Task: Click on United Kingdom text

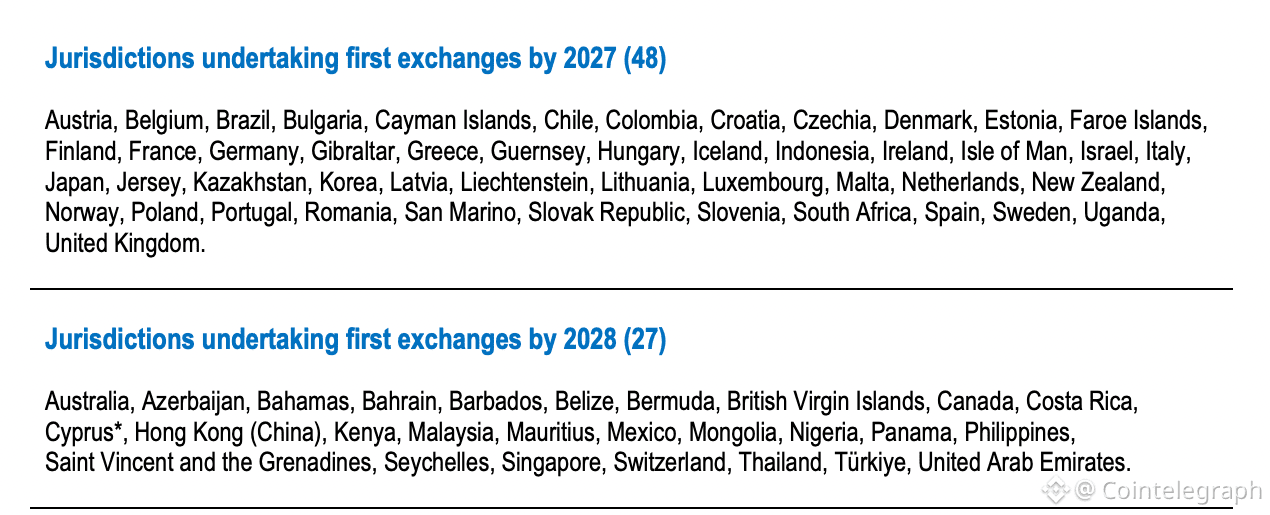Action: [124, 244]
